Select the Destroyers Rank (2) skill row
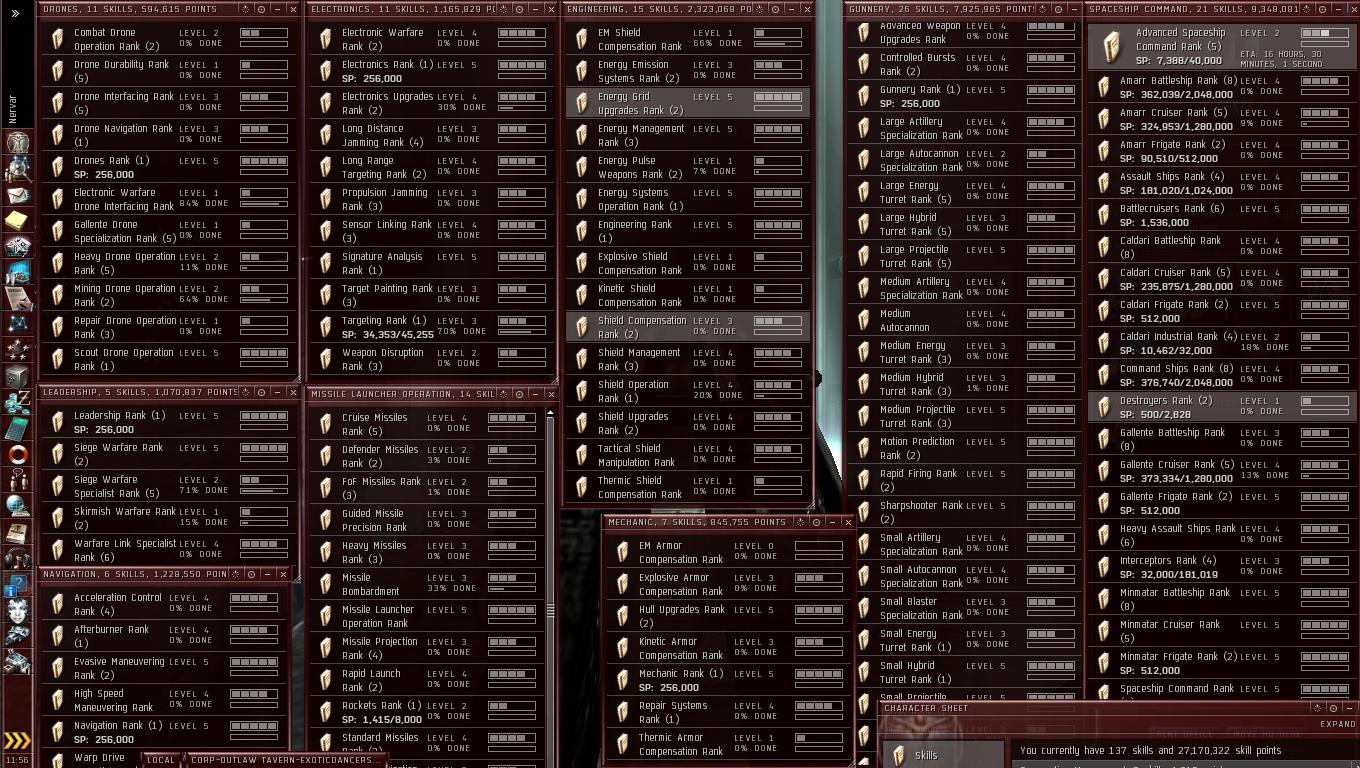 click(x=1221, y=407)
